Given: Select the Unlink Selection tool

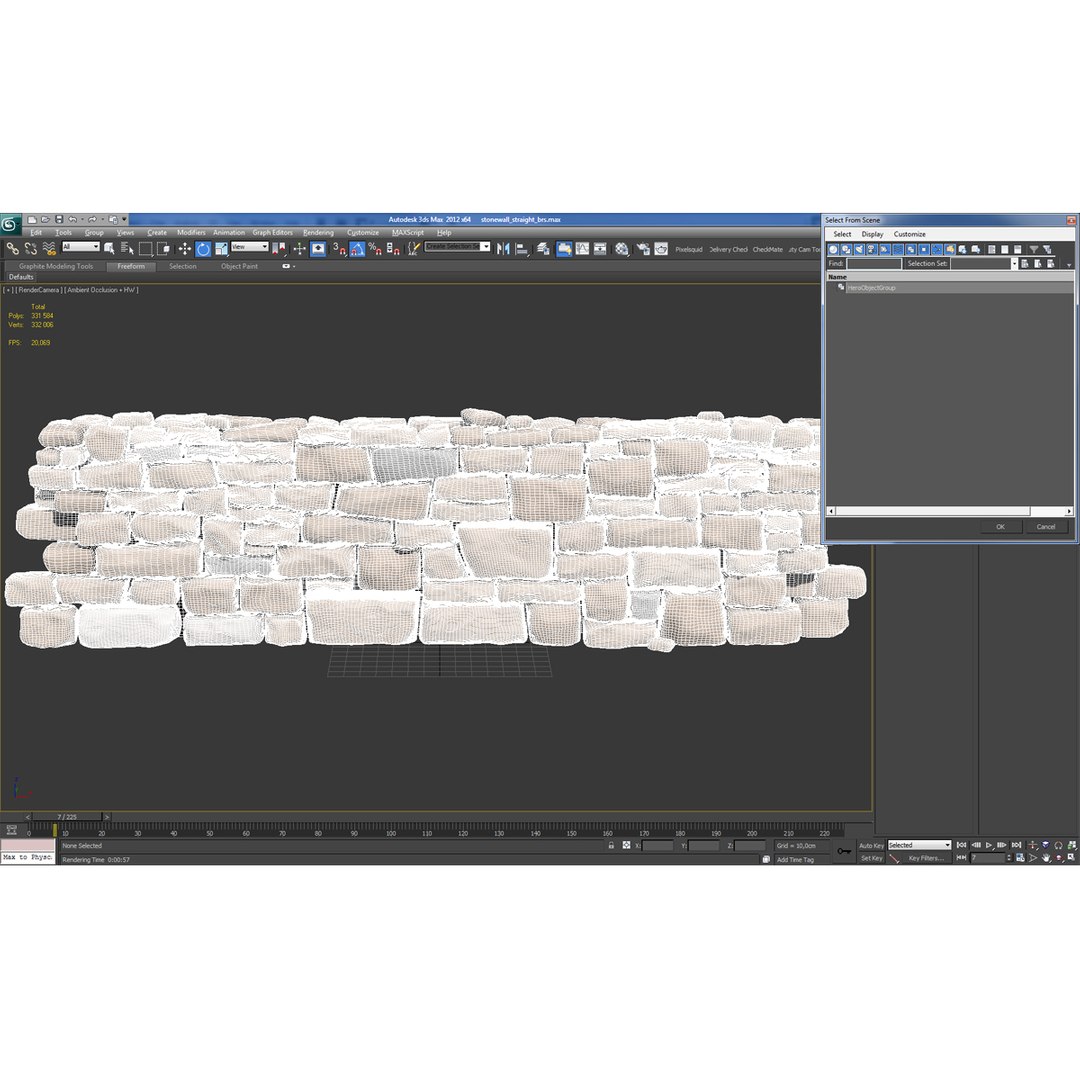Looking at the screenshot, I should (x=30, y=249).
